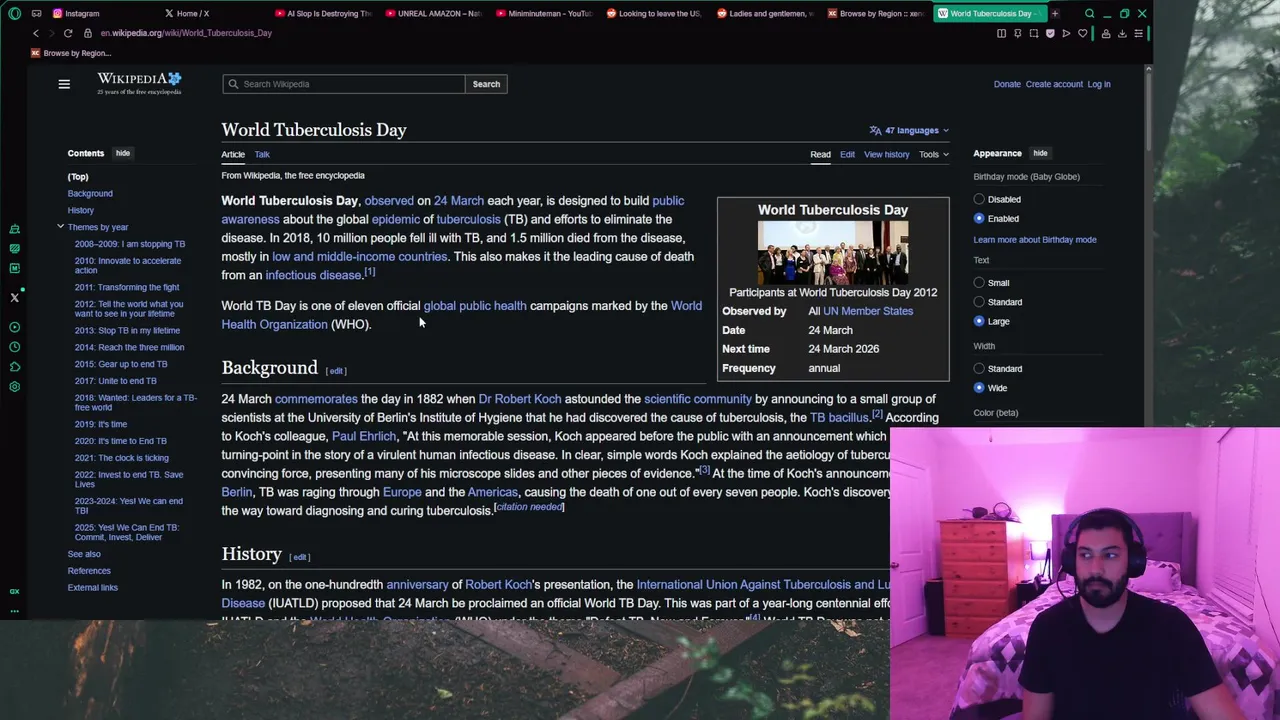Hide the Appearance panel
Image resolution: width=1280 pixels, height=720 pixels.
pyautogui.click(x=1040, y=153)
